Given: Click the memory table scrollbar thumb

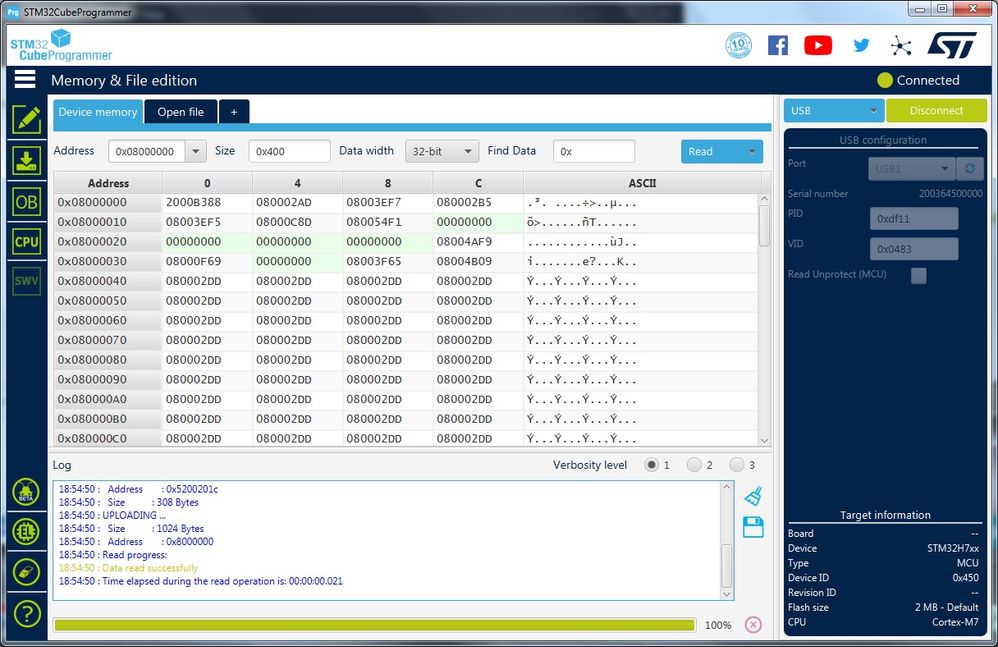Looking at the screenshot, I should (764, 226).
